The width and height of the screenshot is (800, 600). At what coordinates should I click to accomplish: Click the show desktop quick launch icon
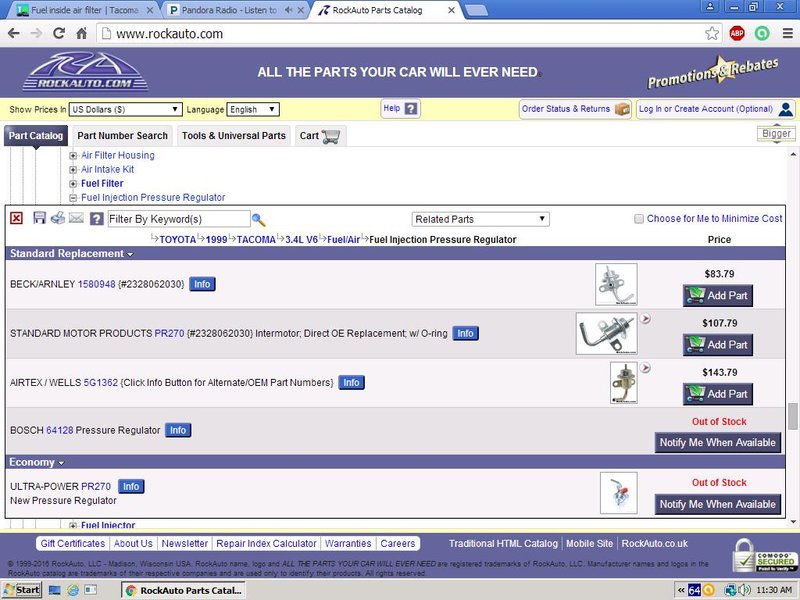click(55, 590)
